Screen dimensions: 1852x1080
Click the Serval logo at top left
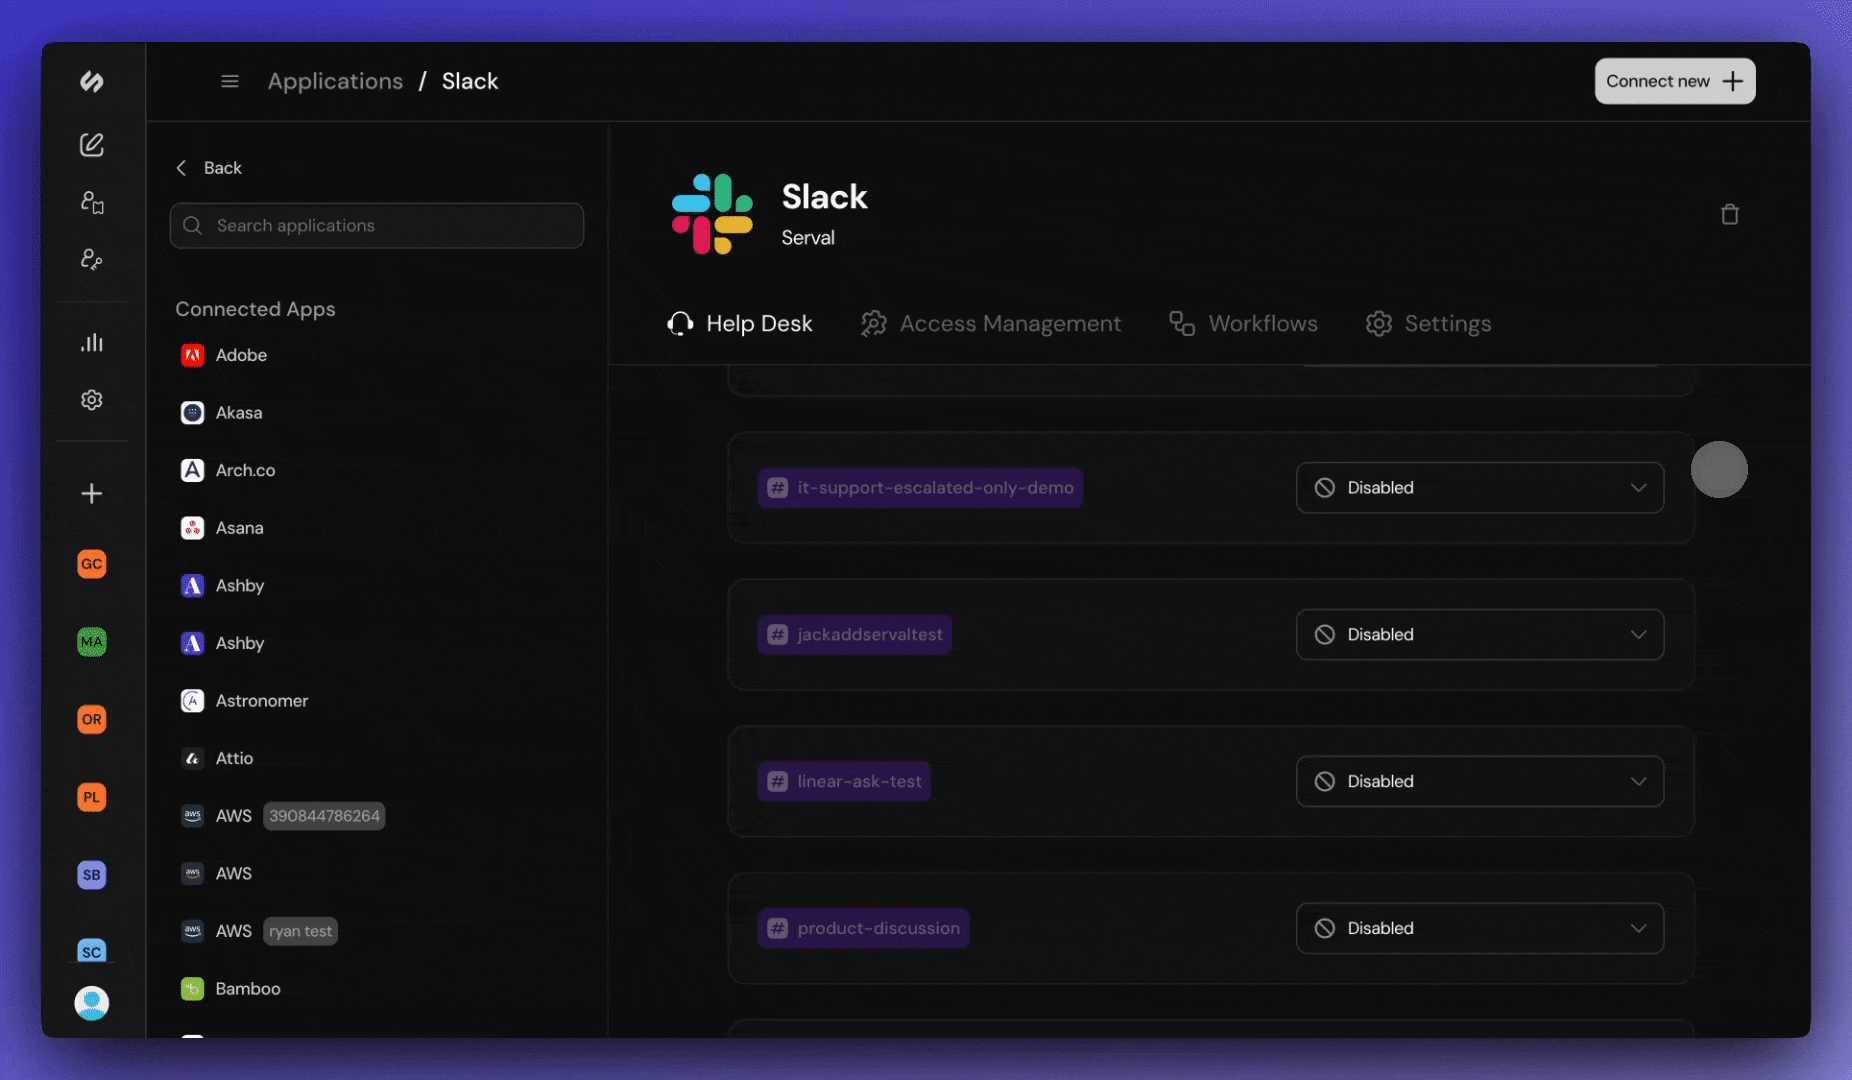91,82
